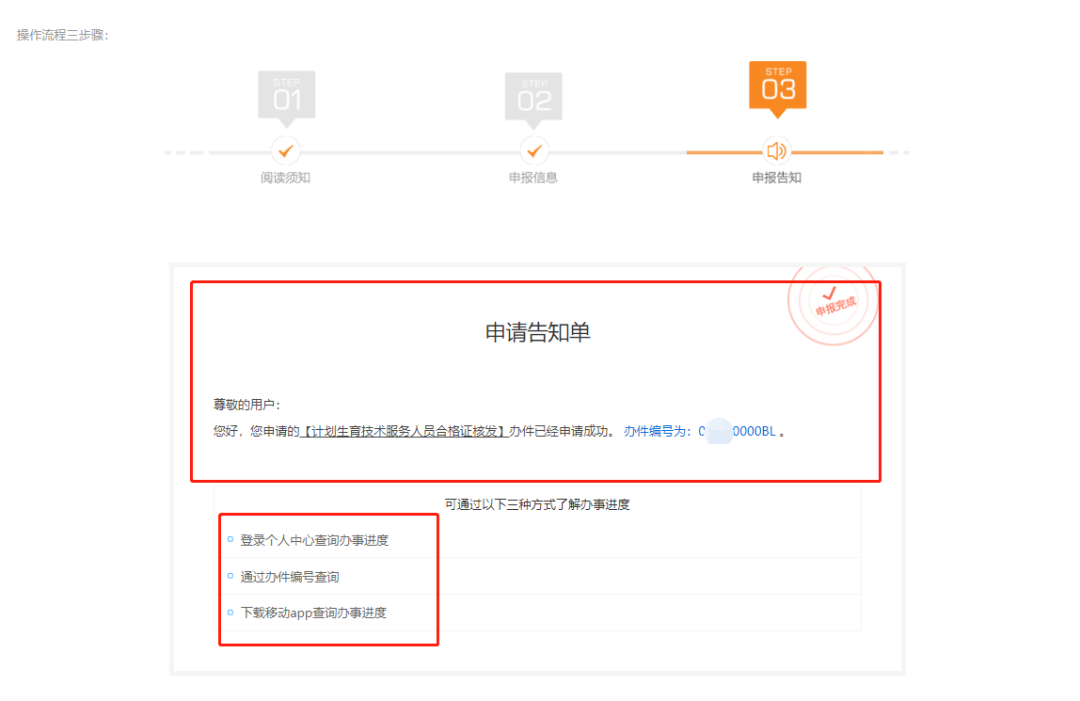Click the checkmark above 申报信息

[x=535, y=152]
